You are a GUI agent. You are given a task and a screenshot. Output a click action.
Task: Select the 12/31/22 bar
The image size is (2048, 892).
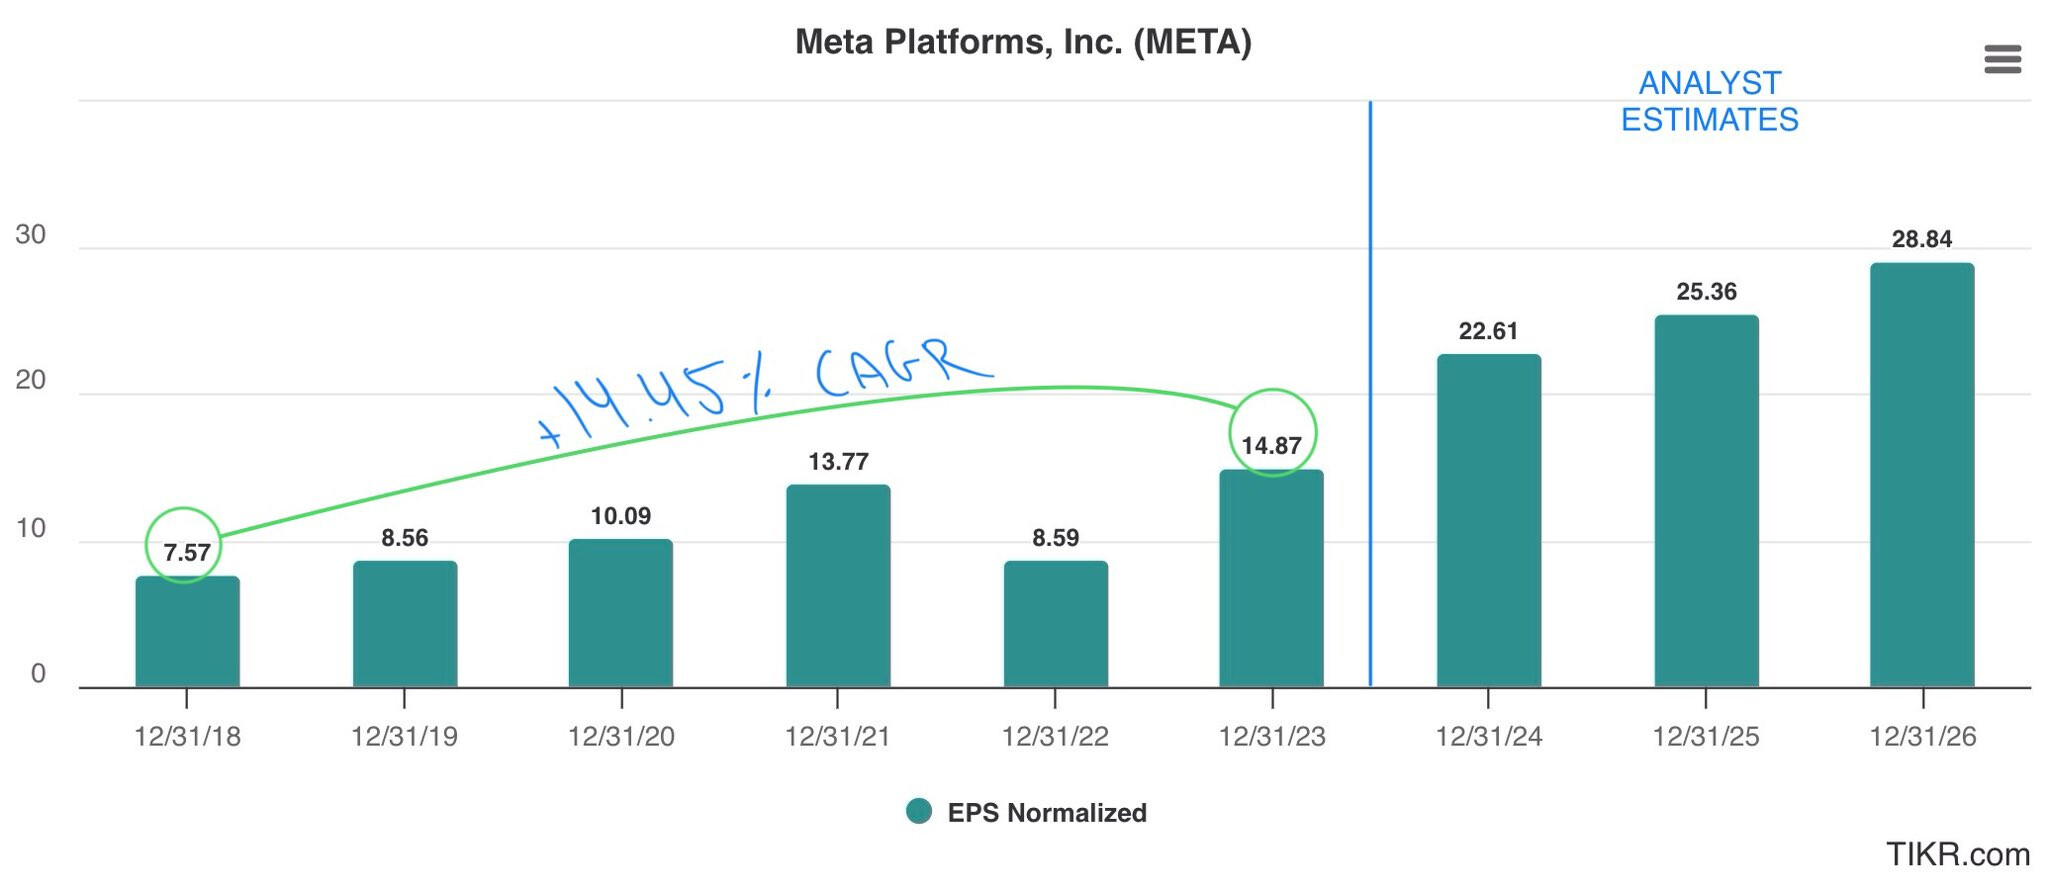[x=1055, y=625]
